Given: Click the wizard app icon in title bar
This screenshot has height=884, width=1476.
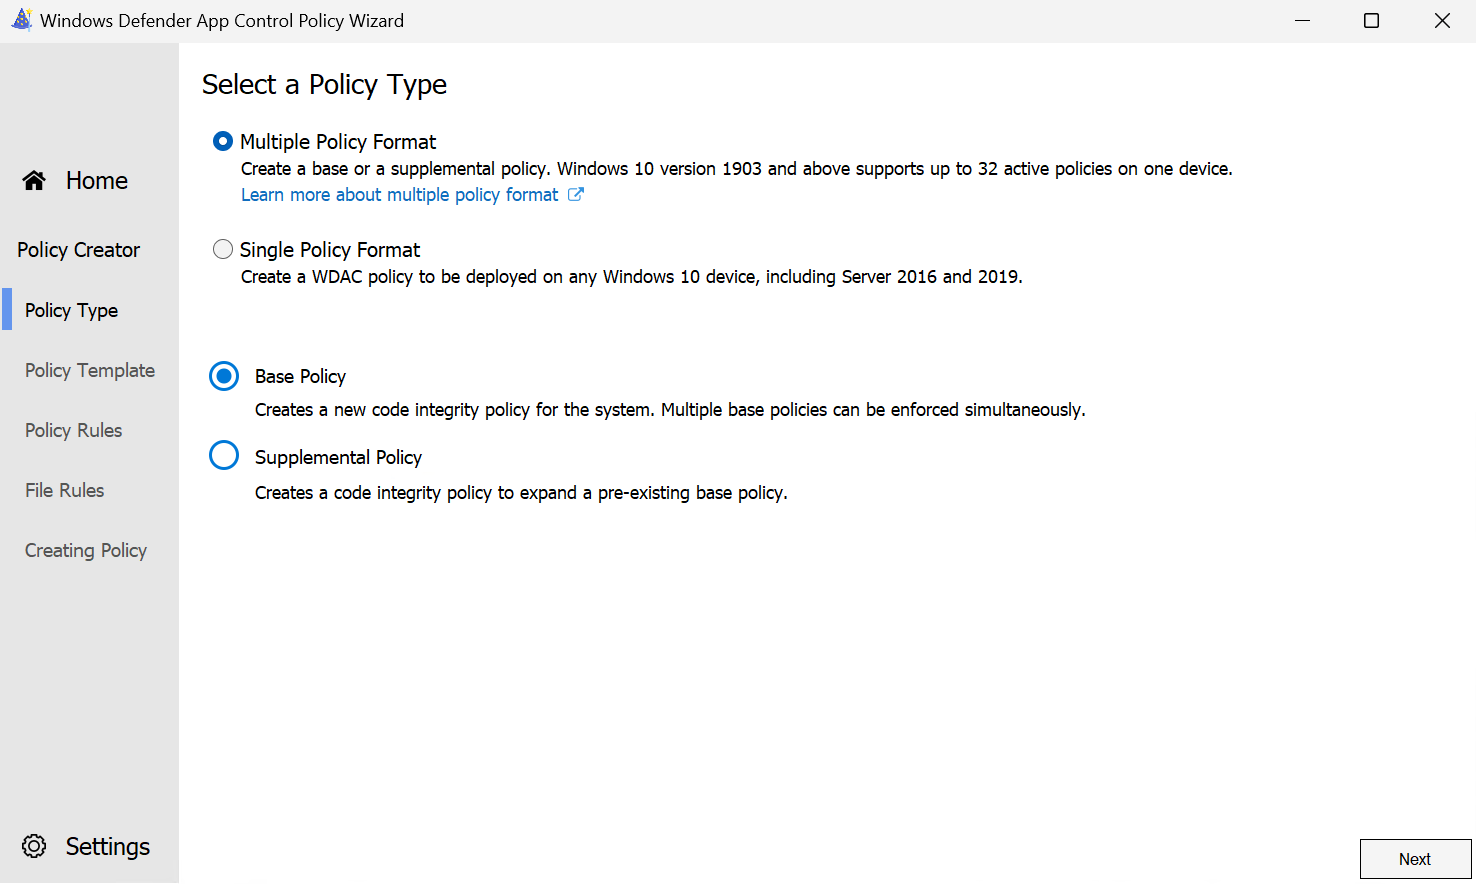Looking at the screenshot, I should coord(21,20).
